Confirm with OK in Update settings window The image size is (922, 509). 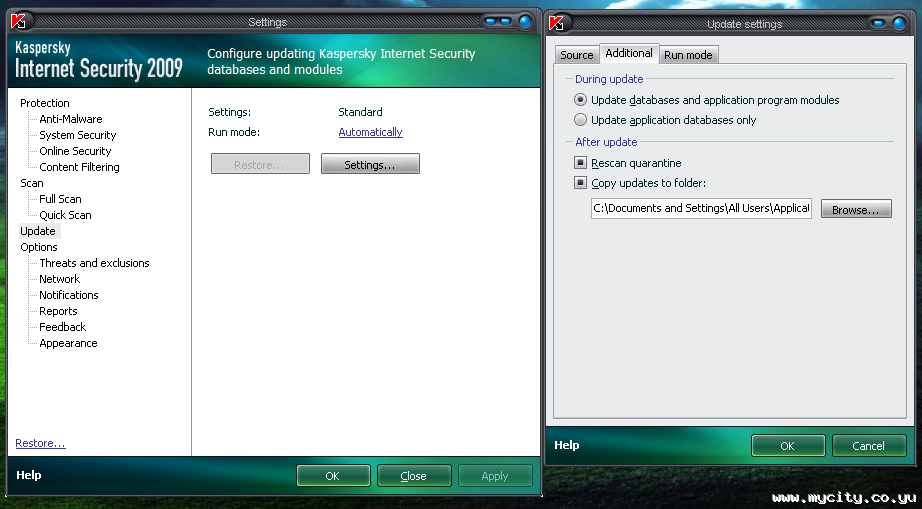click(787, 446)
